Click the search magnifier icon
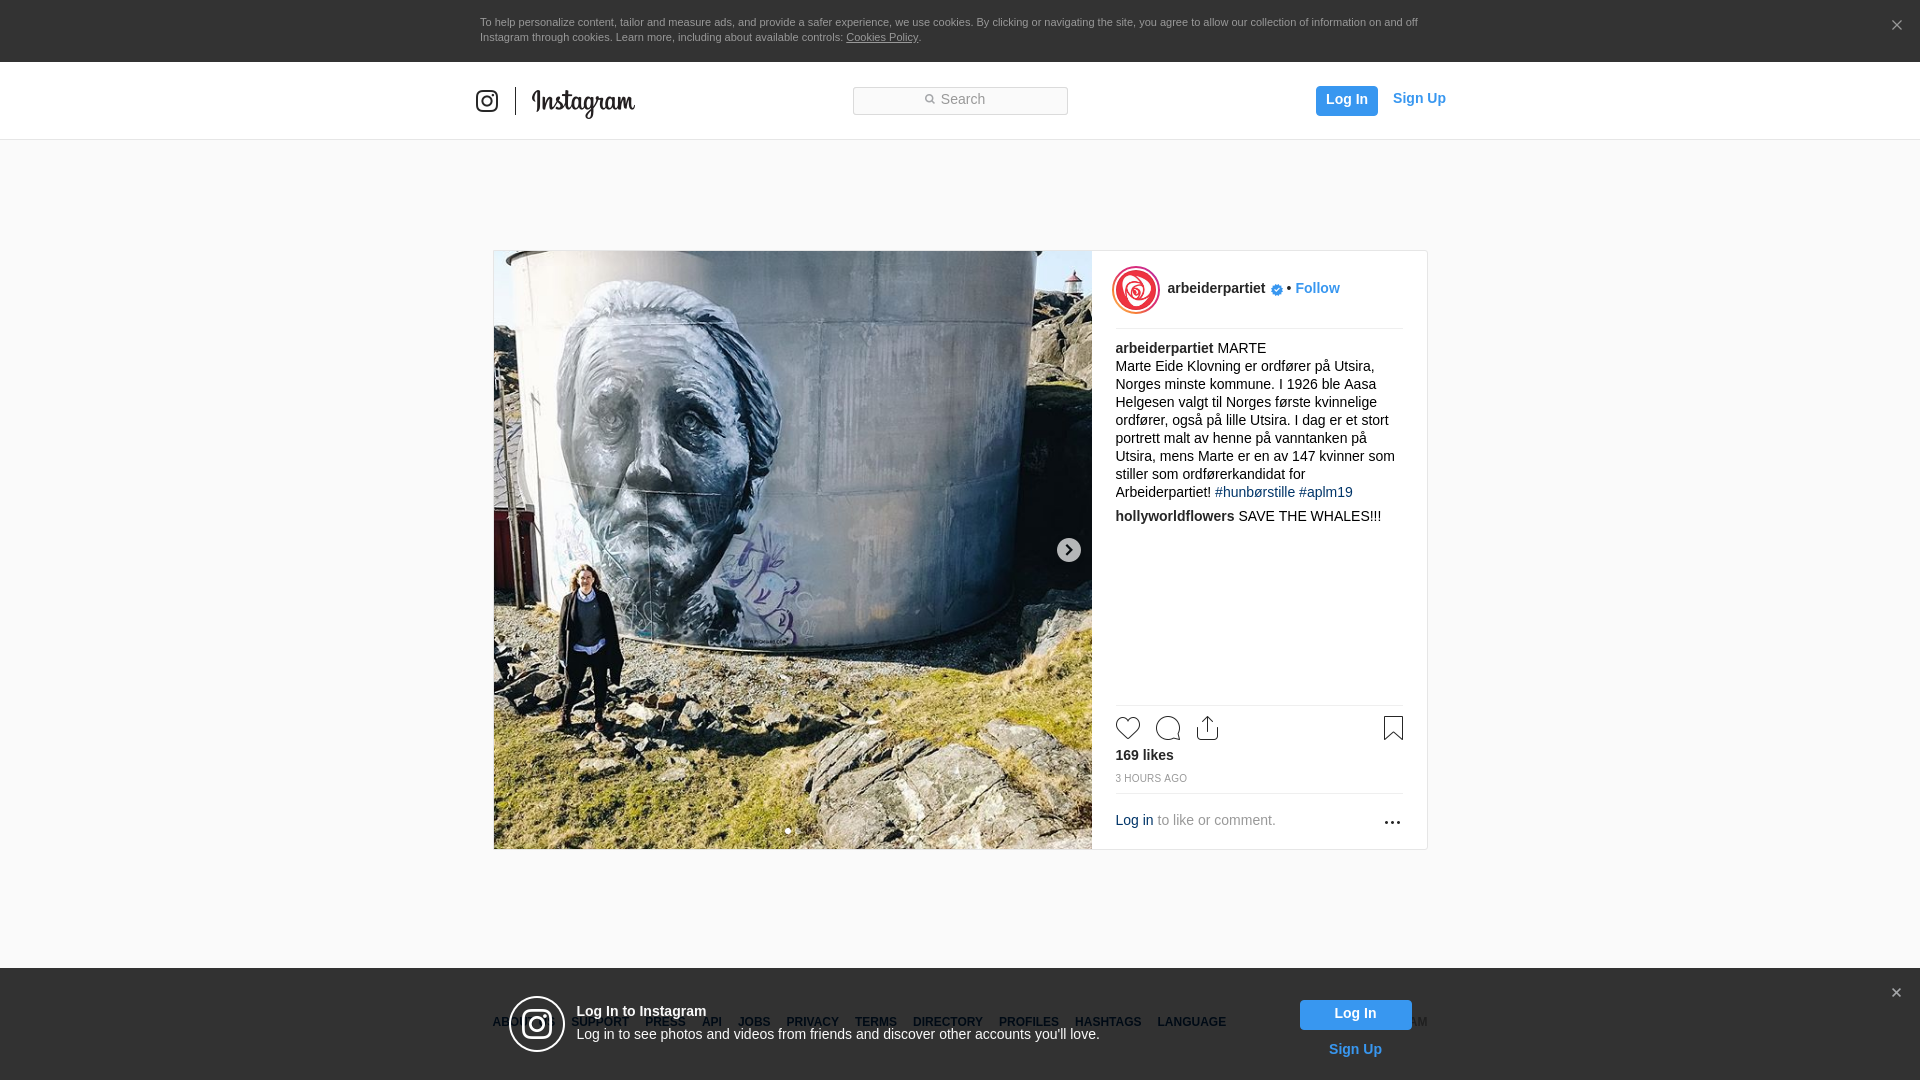 coord(929,99)
